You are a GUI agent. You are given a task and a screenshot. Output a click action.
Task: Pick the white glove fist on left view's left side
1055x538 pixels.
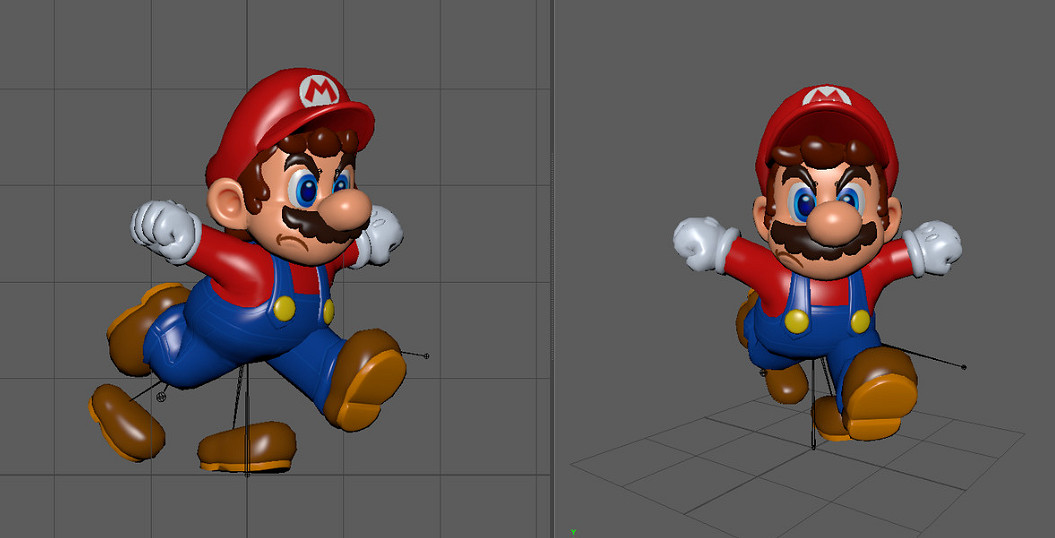click(x=165, y=230)
